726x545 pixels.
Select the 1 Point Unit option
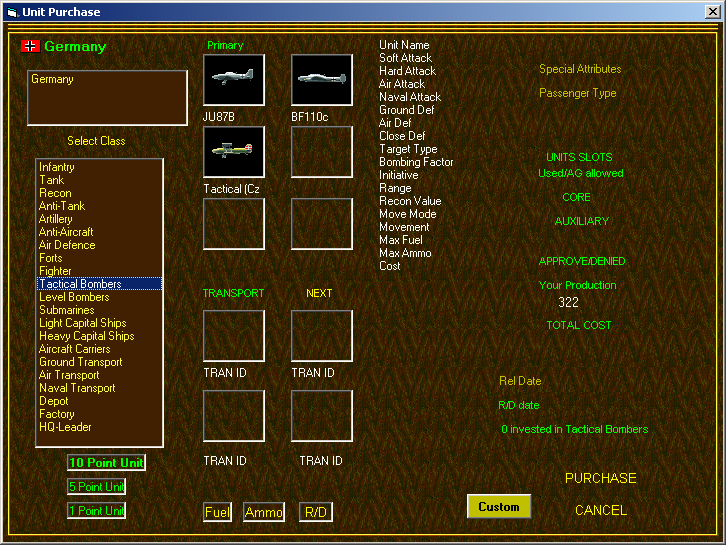tap(96, 511)
